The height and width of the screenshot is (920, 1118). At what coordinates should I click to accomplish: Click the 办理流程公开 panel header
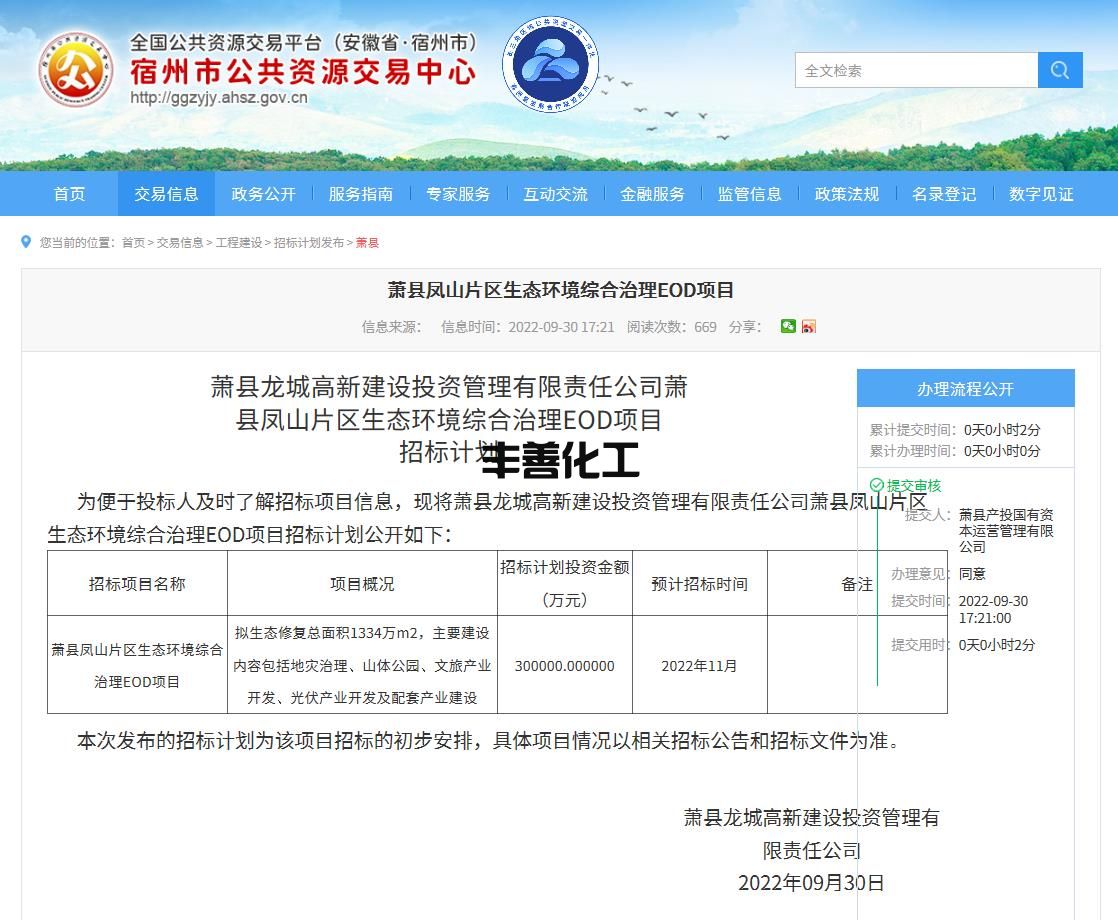tap(965, 389)
